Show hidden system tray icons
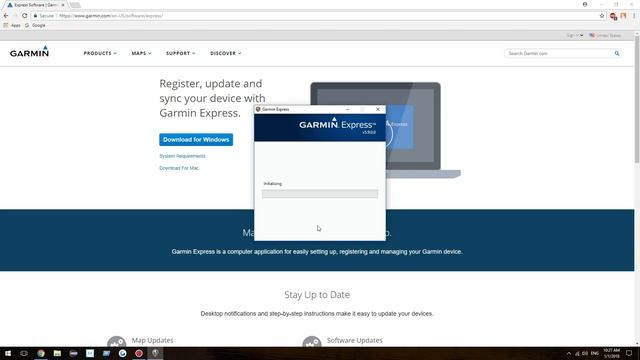Image resolution: width=640 pixels, height=360 pixels. tap(569, 353)
